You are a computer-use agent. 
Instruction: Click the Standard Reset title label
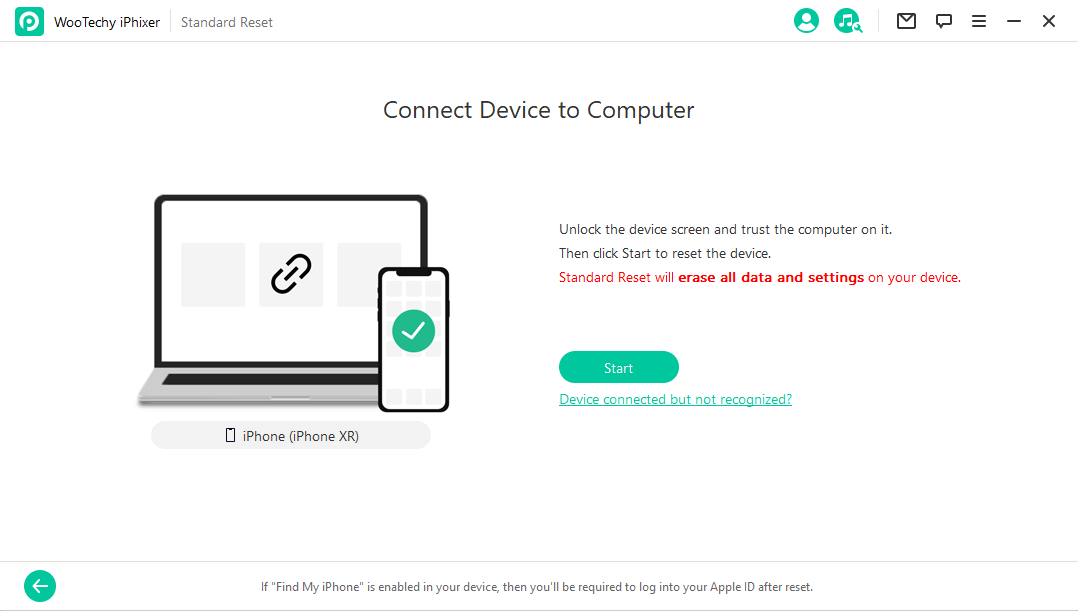(x=227, y=22)
